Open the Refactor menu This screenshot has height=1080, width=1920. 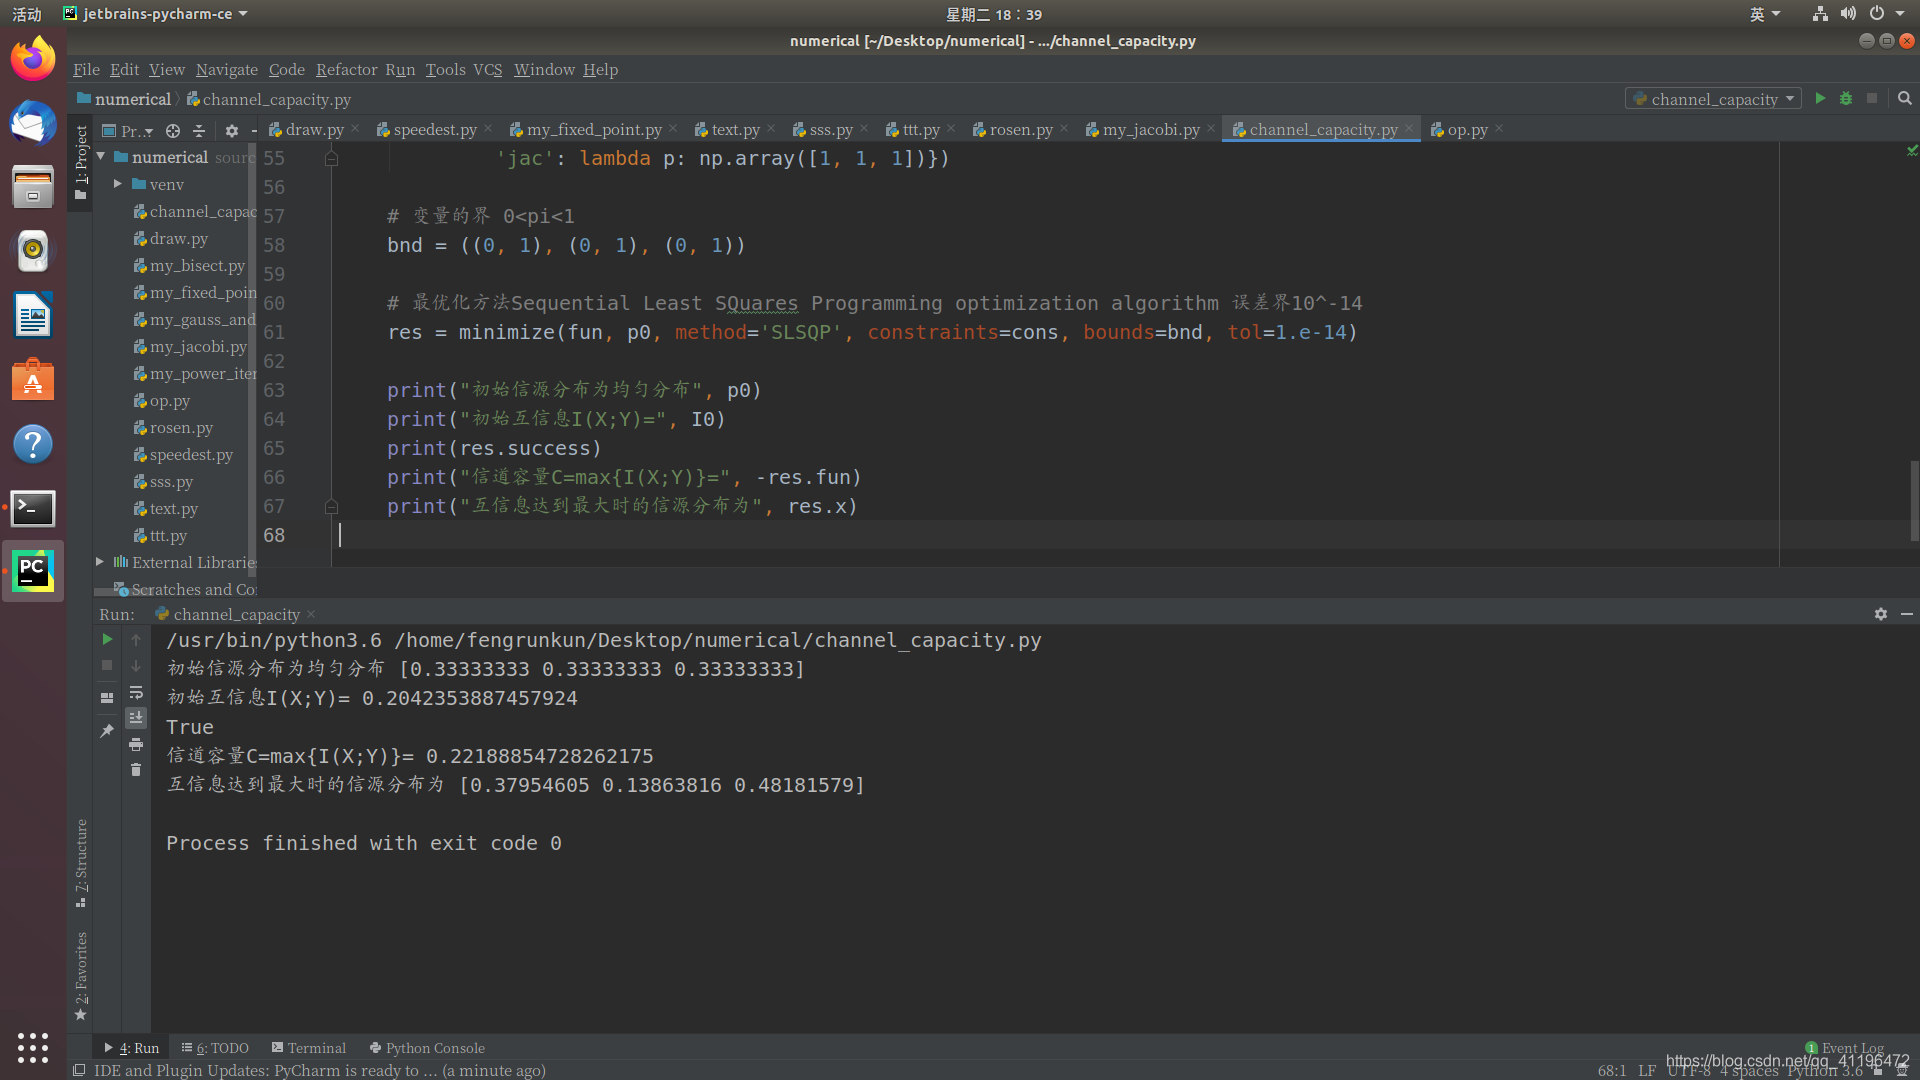point(346,69)
